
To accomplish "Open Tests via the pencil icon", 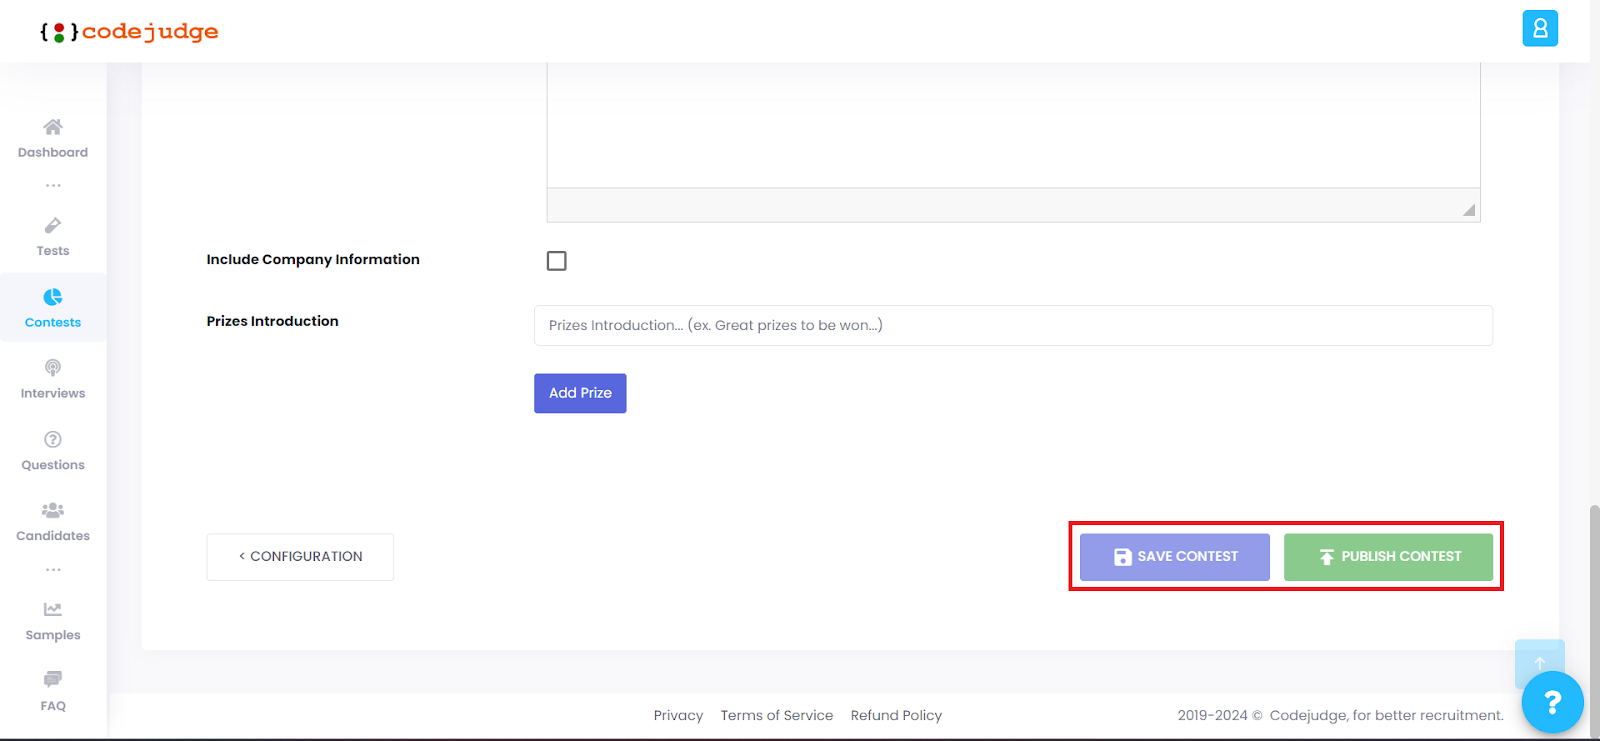I will click(53, 225).
